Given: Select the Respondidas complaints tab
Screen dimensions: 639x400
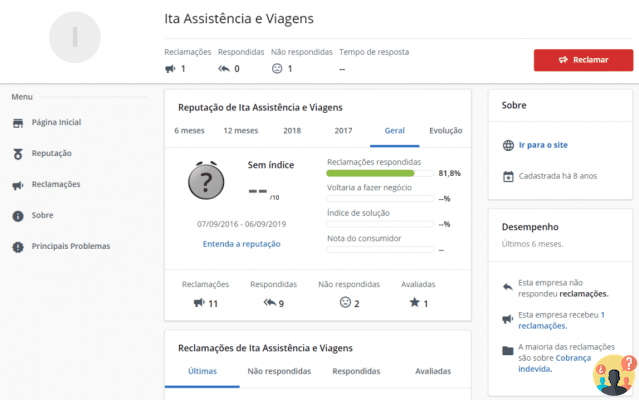Looking at the screenshot, I should 356,371.
